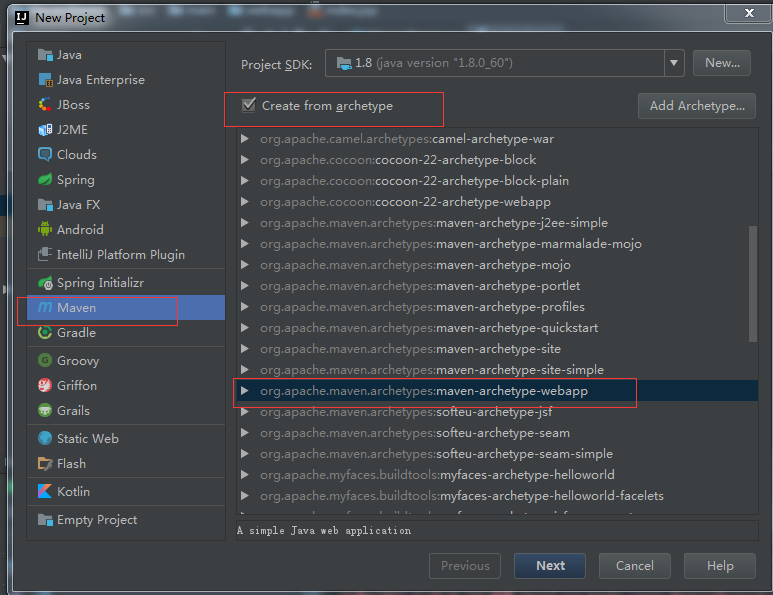The image size is (773, 595).
Task: Click the Java Enterprise icon
Action: tap(45, 79)
